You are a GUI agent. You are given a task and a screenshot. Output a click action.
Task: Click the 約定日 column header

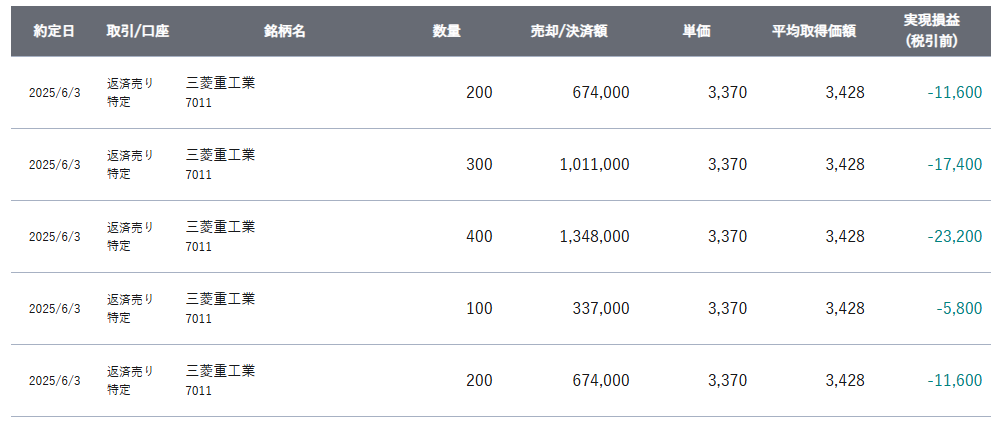pyautogui.click(x=54, y=32)
